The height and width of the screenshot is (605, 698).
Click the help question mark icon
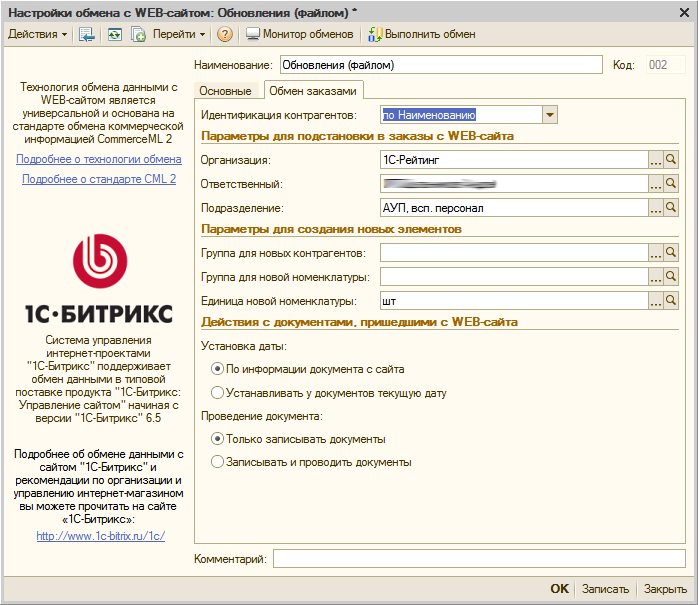coord(225,34)
